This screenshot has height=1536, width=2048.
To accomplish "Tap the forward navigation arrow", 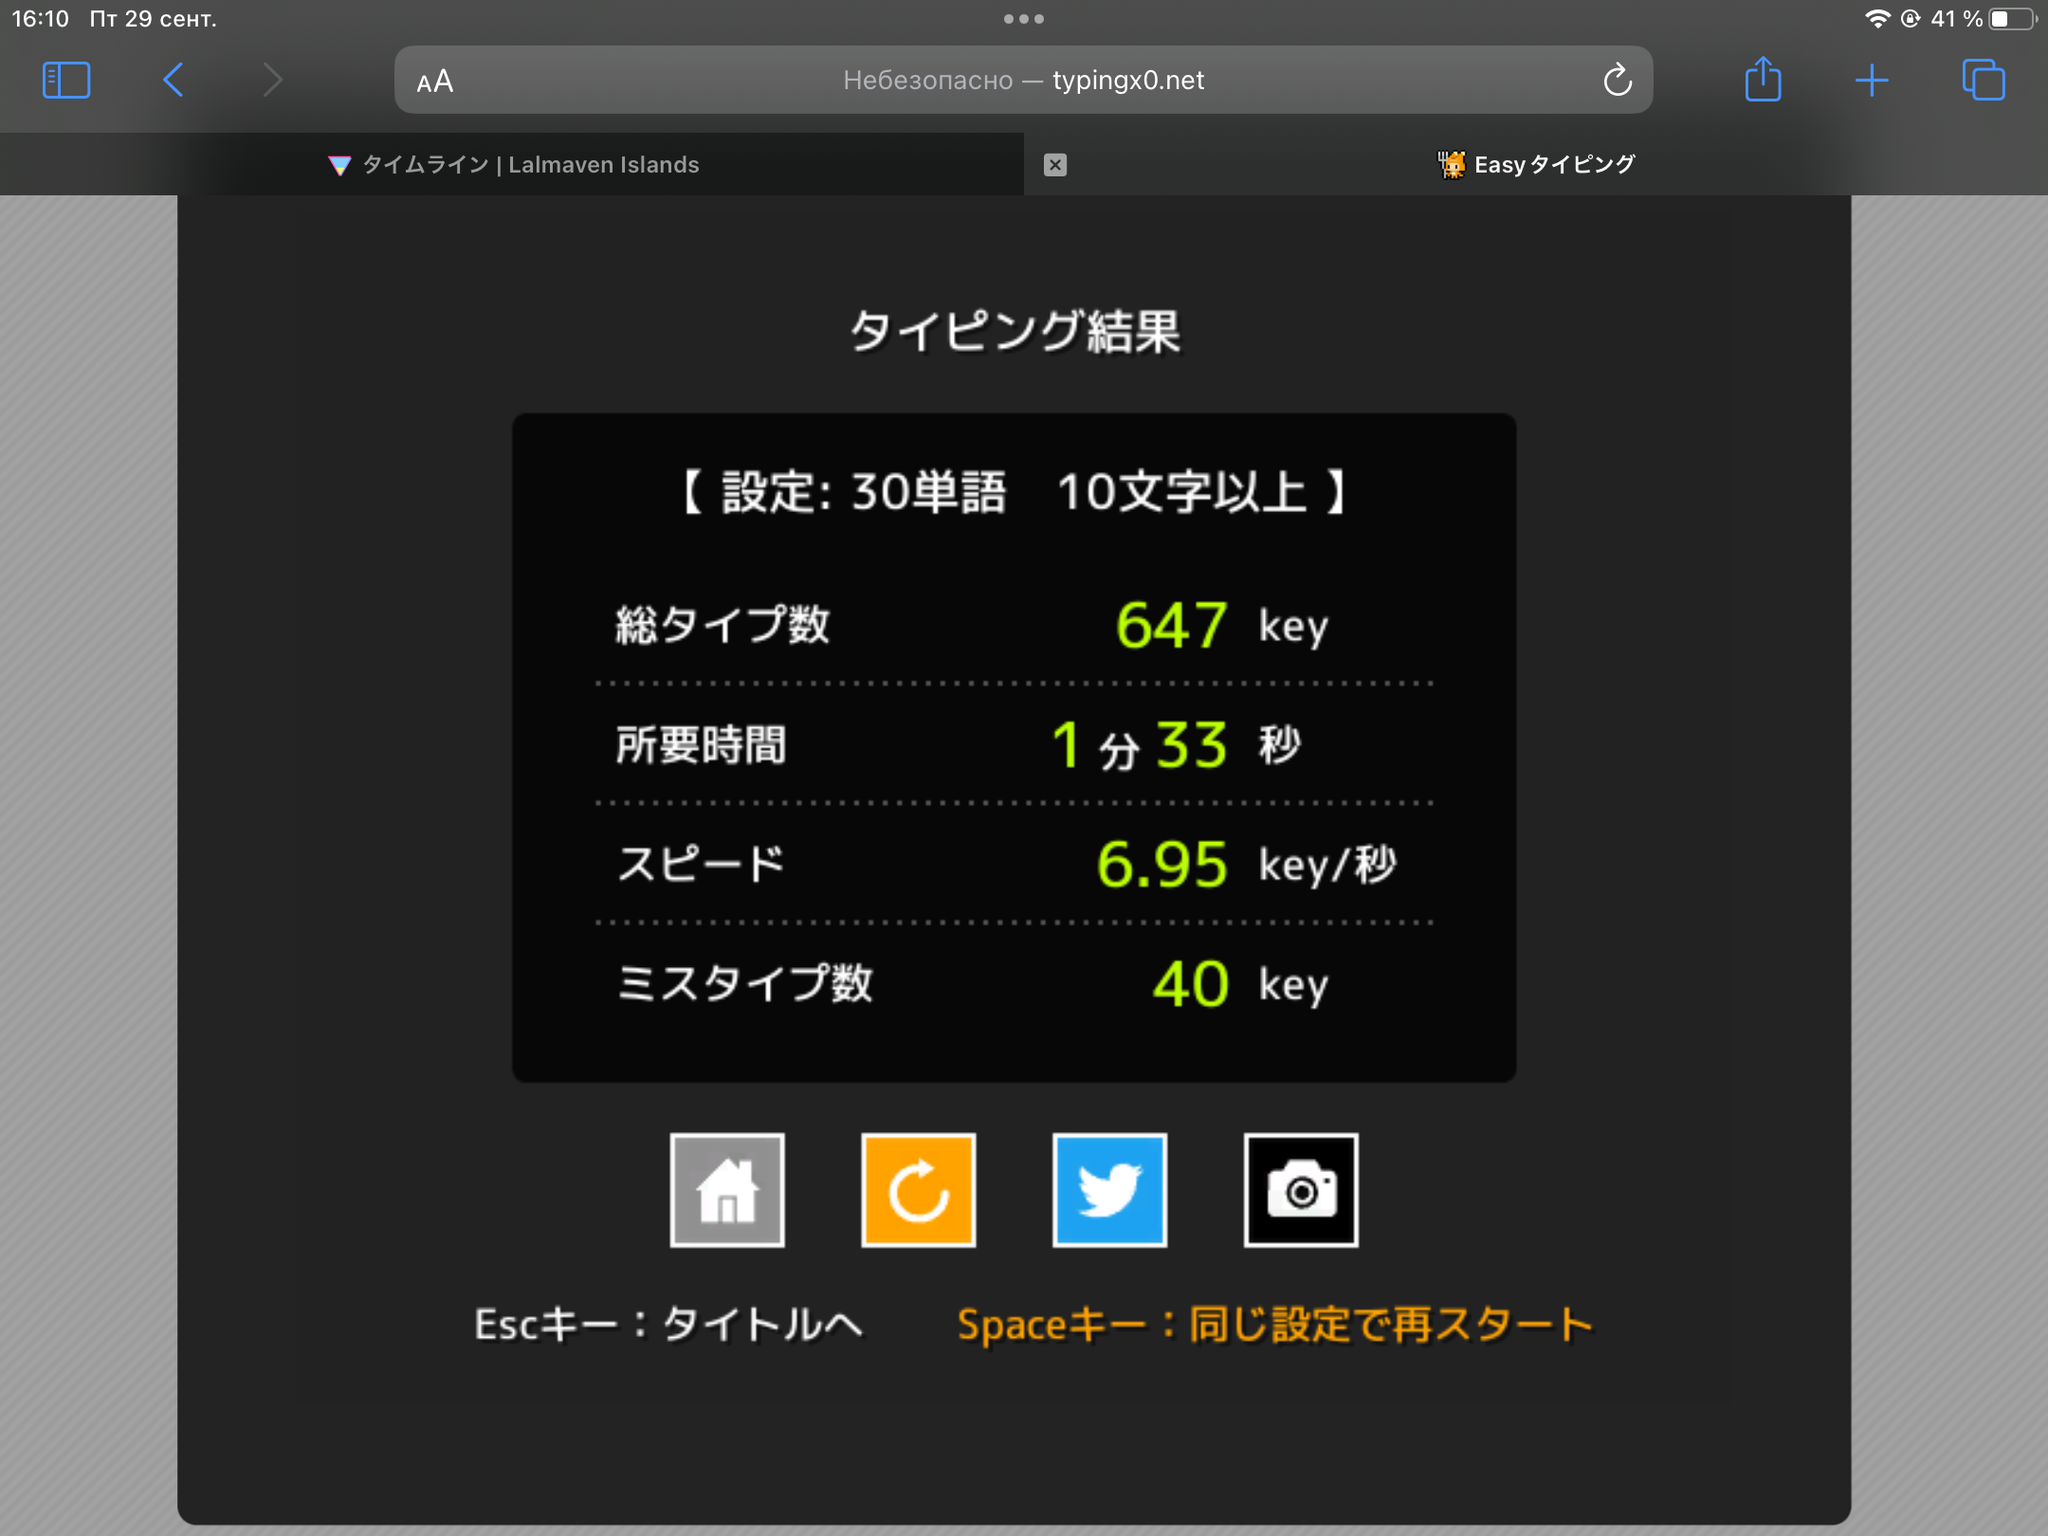I will 272,80.
